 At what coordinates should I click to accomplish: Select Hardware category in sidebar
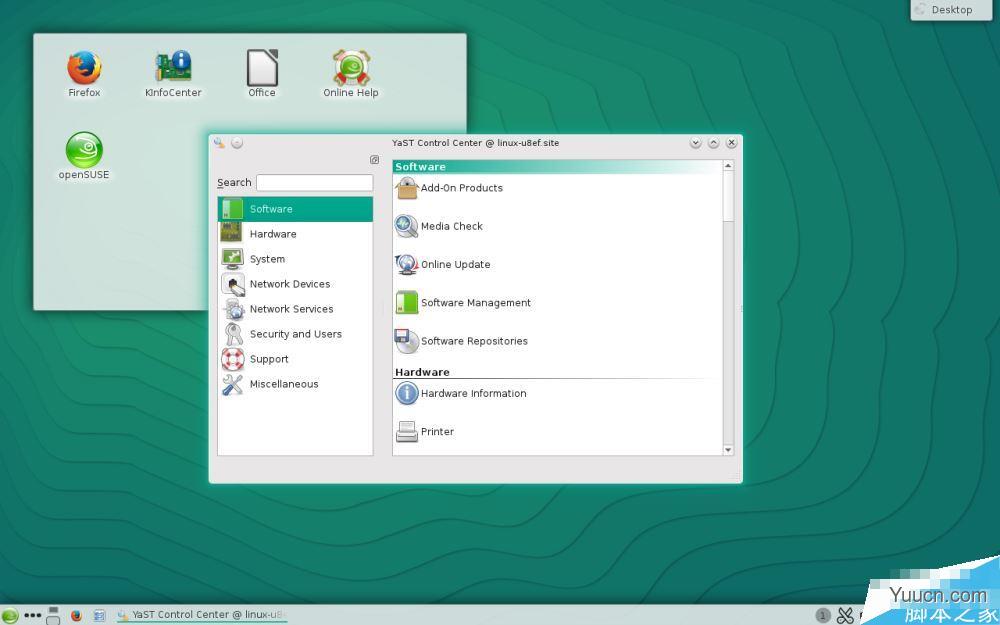click(272, 234)
